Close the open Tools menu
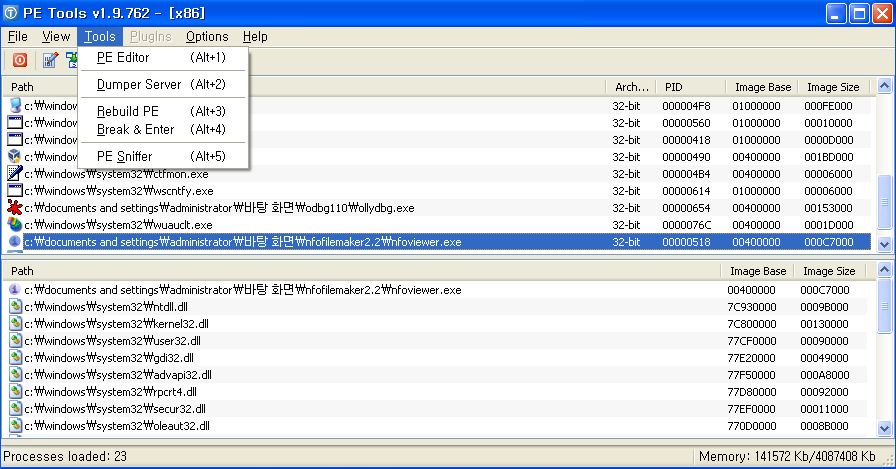Viewport: 896px width, 469px height. pyautogui.click(x=100, y=37)
